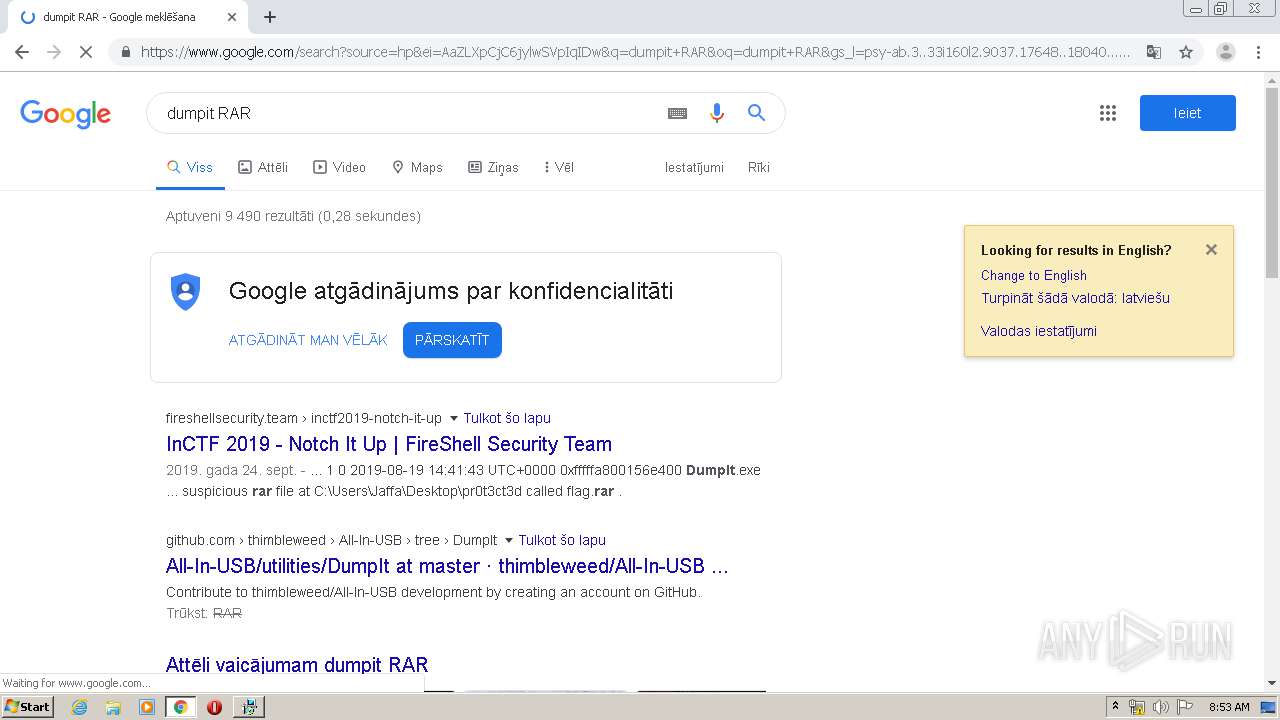Bookmark this page with the star icon

tap(1186, 52)
